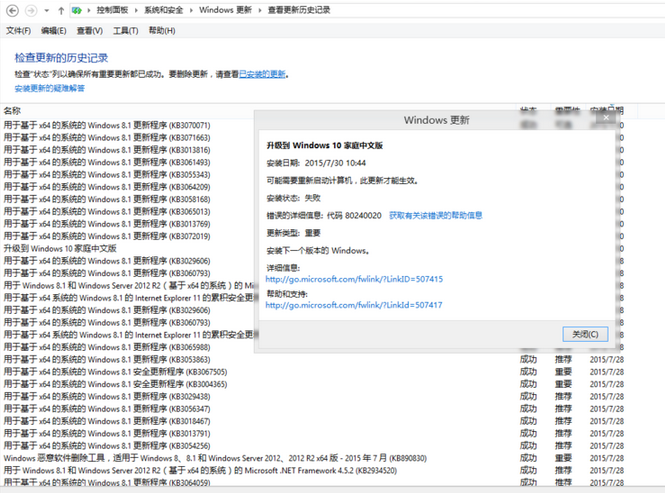
Task: Select 查看更新历史记录 breadcrumb segment
Action: pos(299,10)
